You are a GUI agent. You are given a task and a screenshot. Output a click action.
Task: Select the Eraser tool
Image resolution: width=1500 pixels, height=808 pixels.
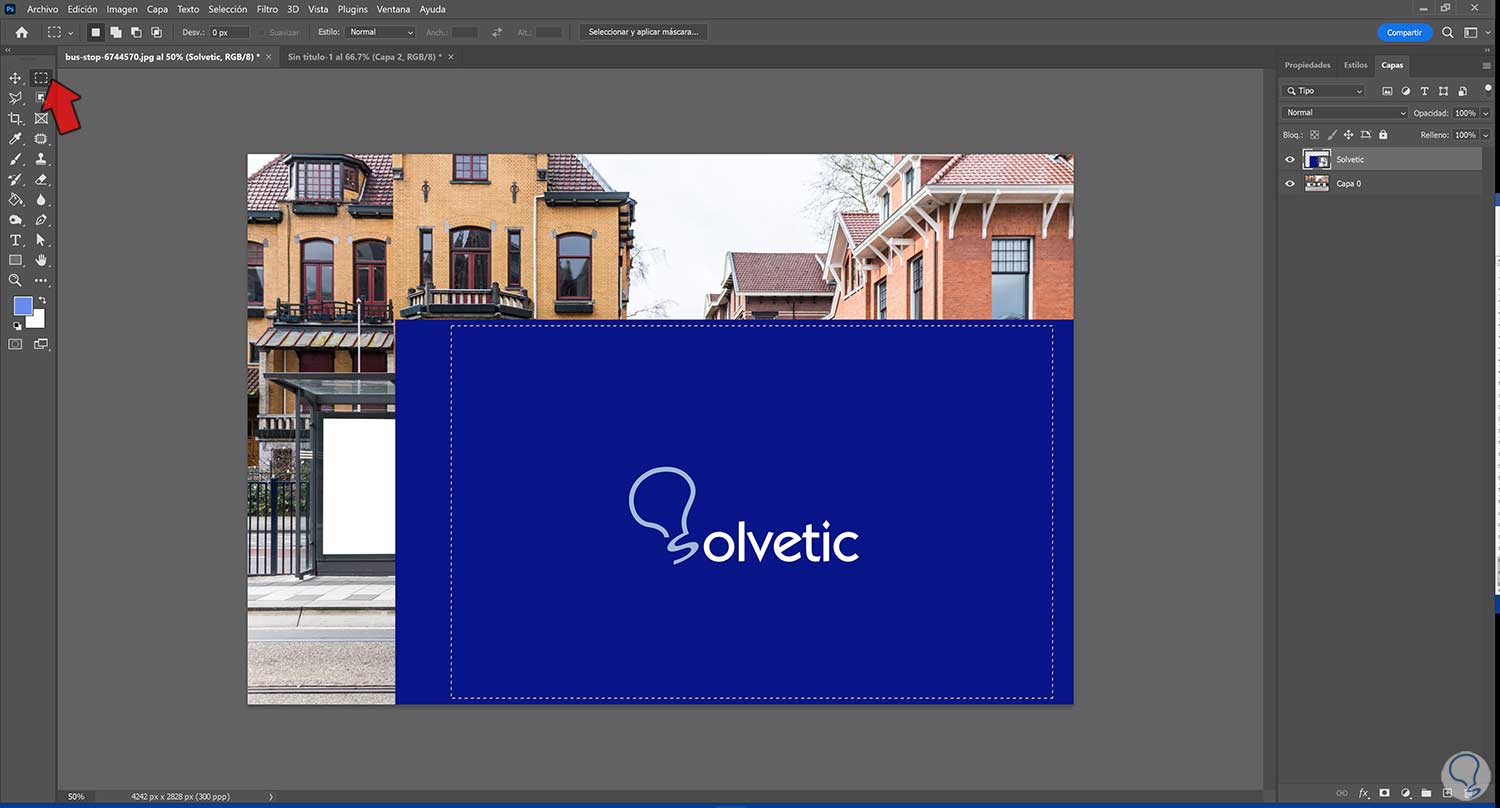(41, 180)
